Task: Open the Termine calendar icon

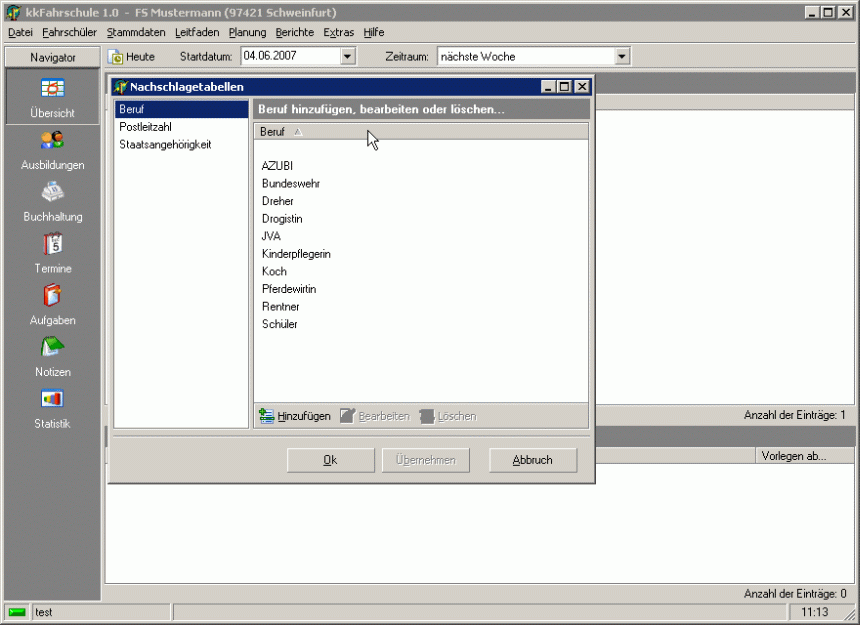Action: point(52,245)
